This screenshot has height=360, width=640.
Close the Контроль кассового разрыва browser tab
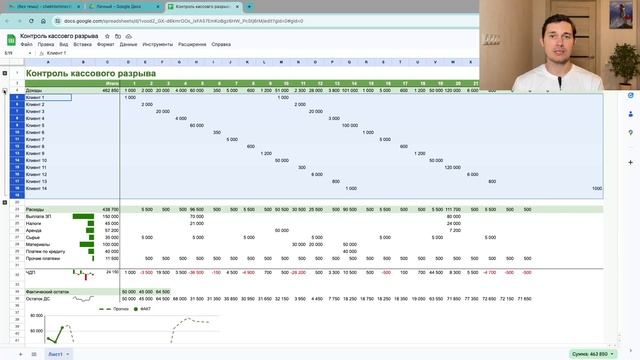click(x=237, y=7)
